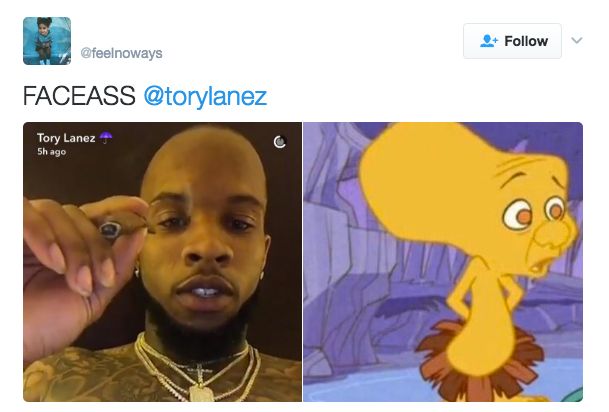
Task: Click the gold pendant on the necklace
Action: point(199,389)
